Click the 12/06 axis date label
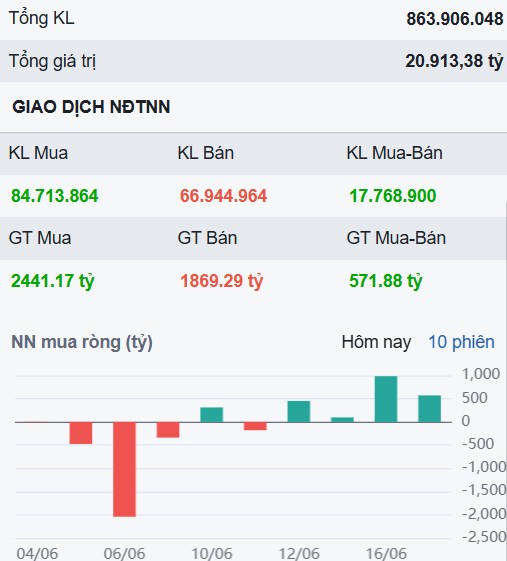Screen dimensions: 507x561 point(299,553)
